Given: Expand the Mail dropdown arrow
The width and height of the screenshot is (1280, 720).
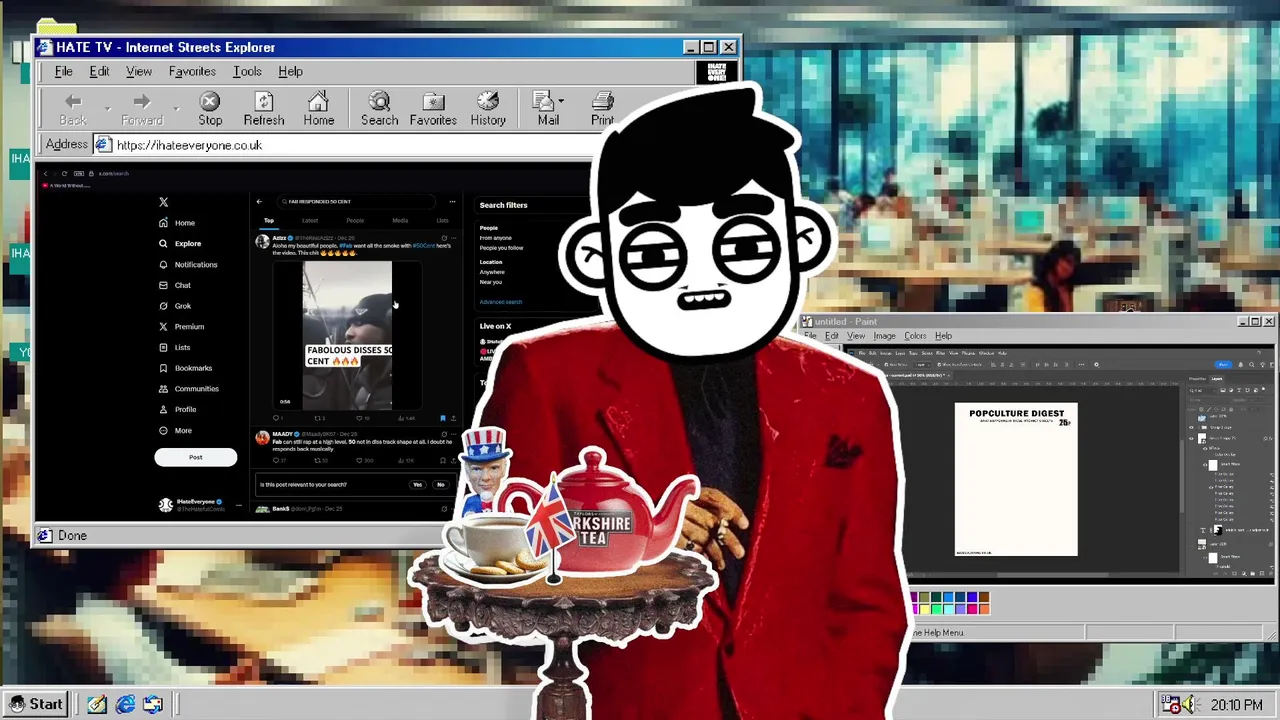Looking at the screenshot, I should (561, 101).
